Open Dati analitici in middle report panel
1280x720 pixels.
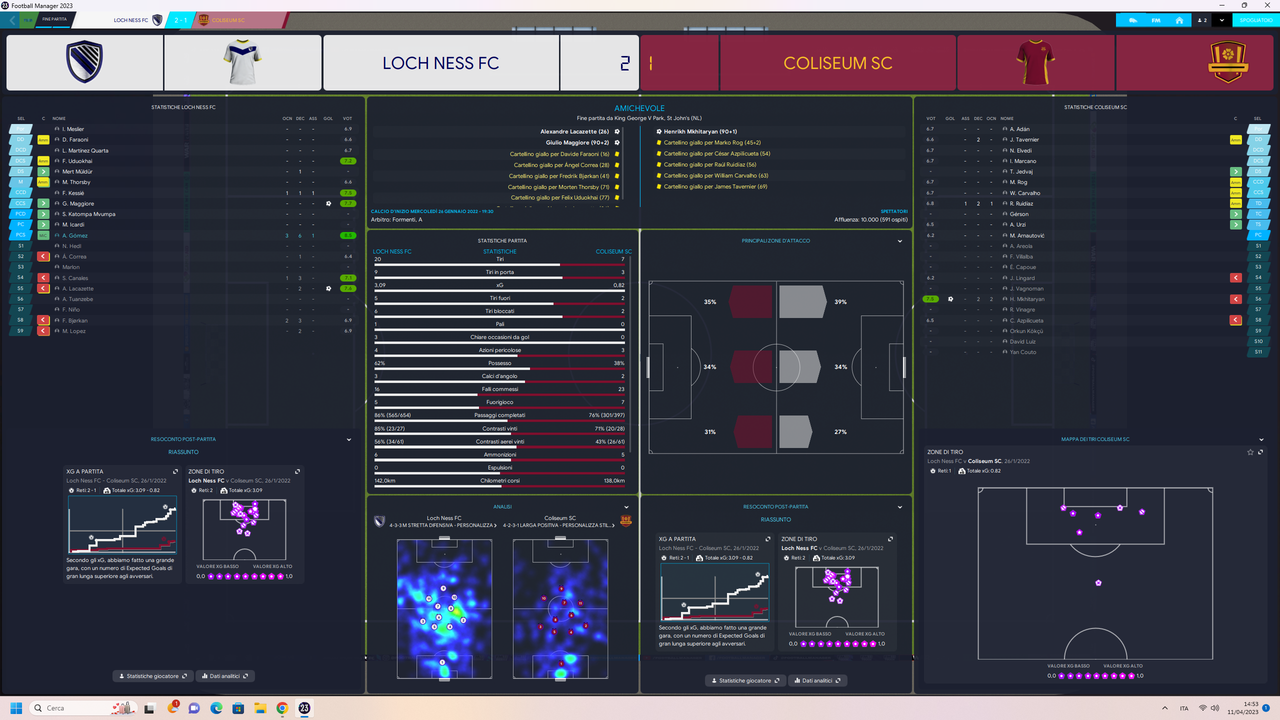point(818,681)
